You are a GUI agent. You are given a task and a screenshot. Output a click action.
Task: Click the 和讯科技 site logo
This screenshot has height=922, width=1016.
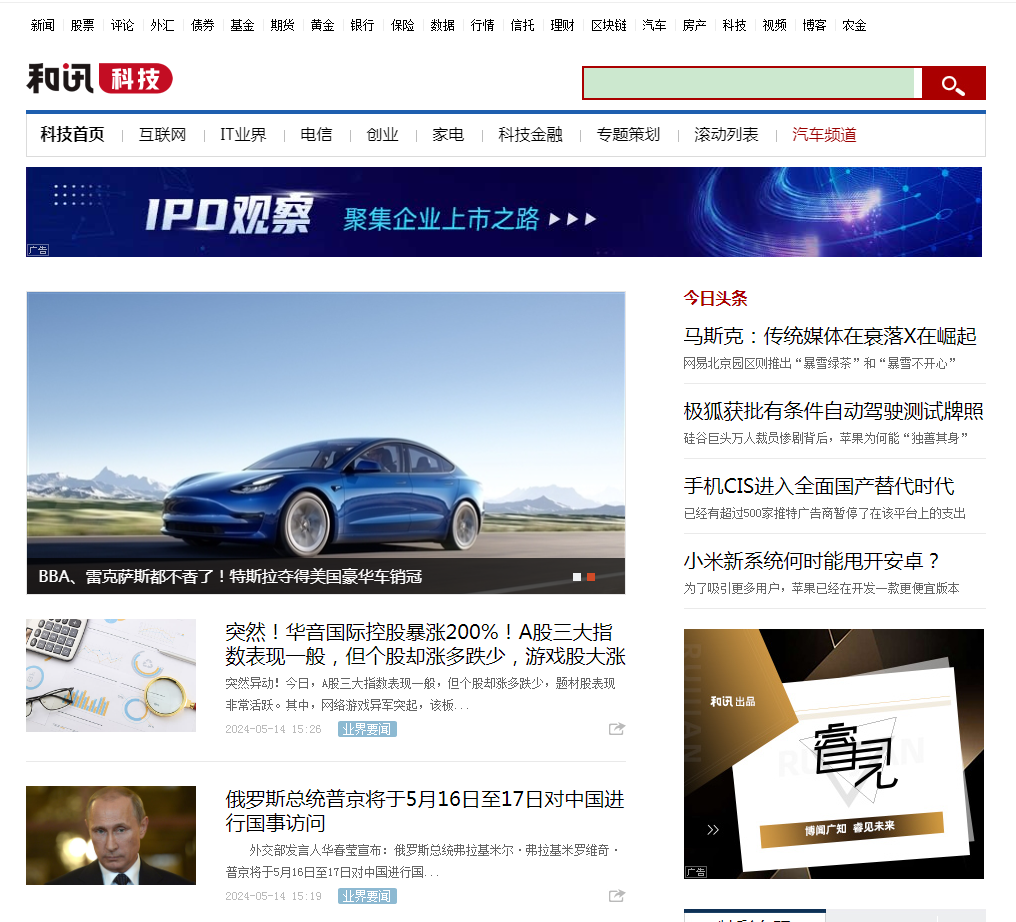point(100,78)
